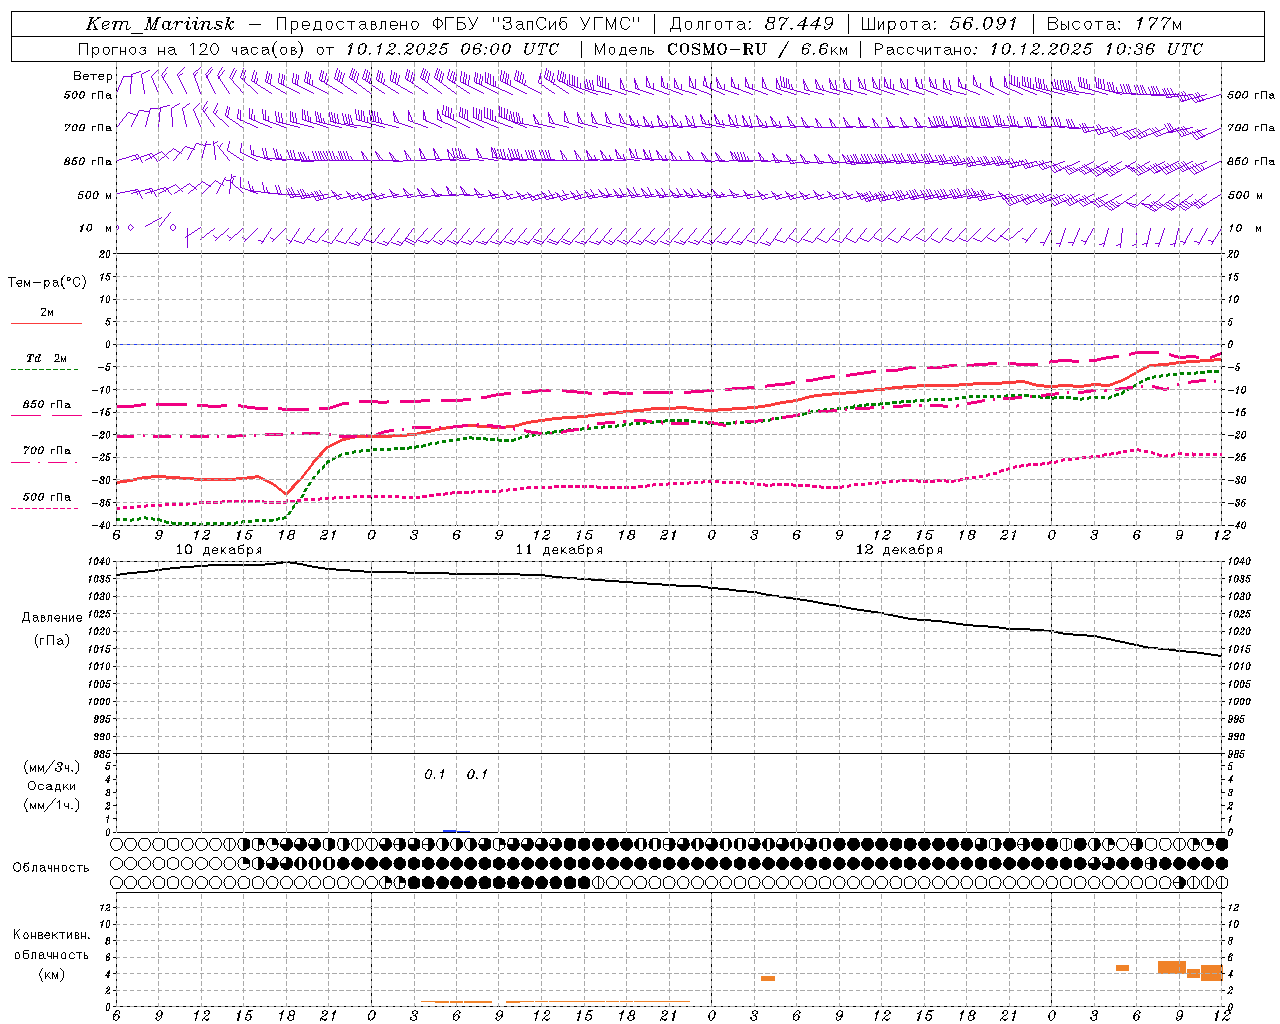1280x1024 pixels.
Task: Click the date label 11 декабря
Action: [x=559, y=550]
